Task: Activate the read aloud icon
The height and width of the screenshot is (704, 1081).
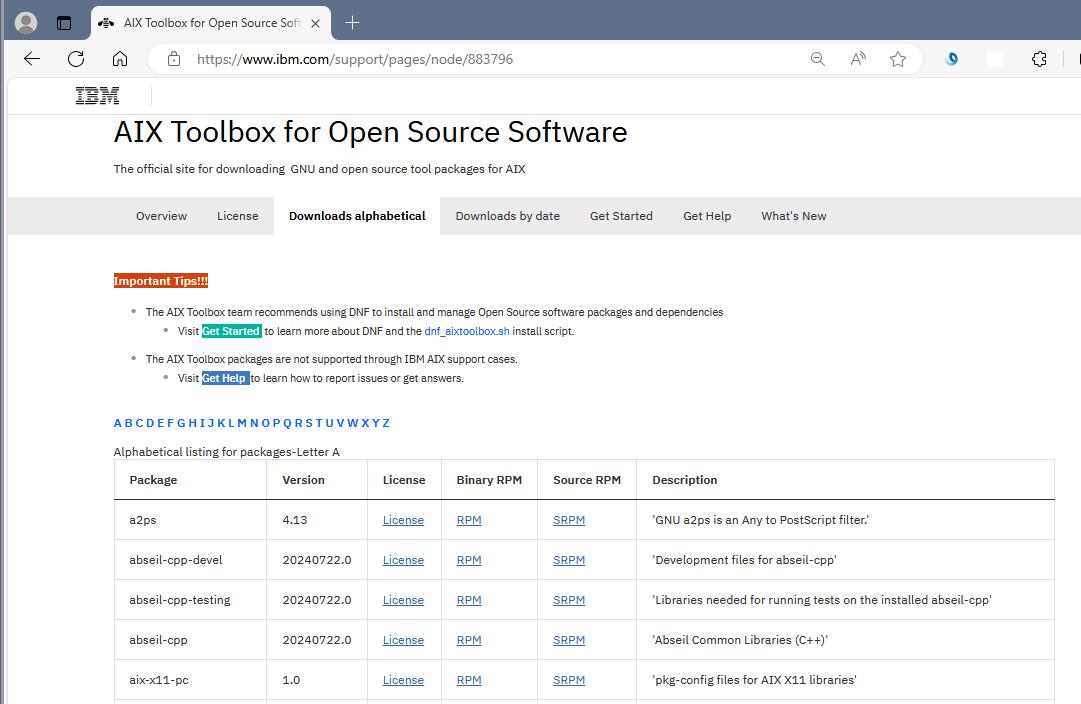Action: pos(858,59)
